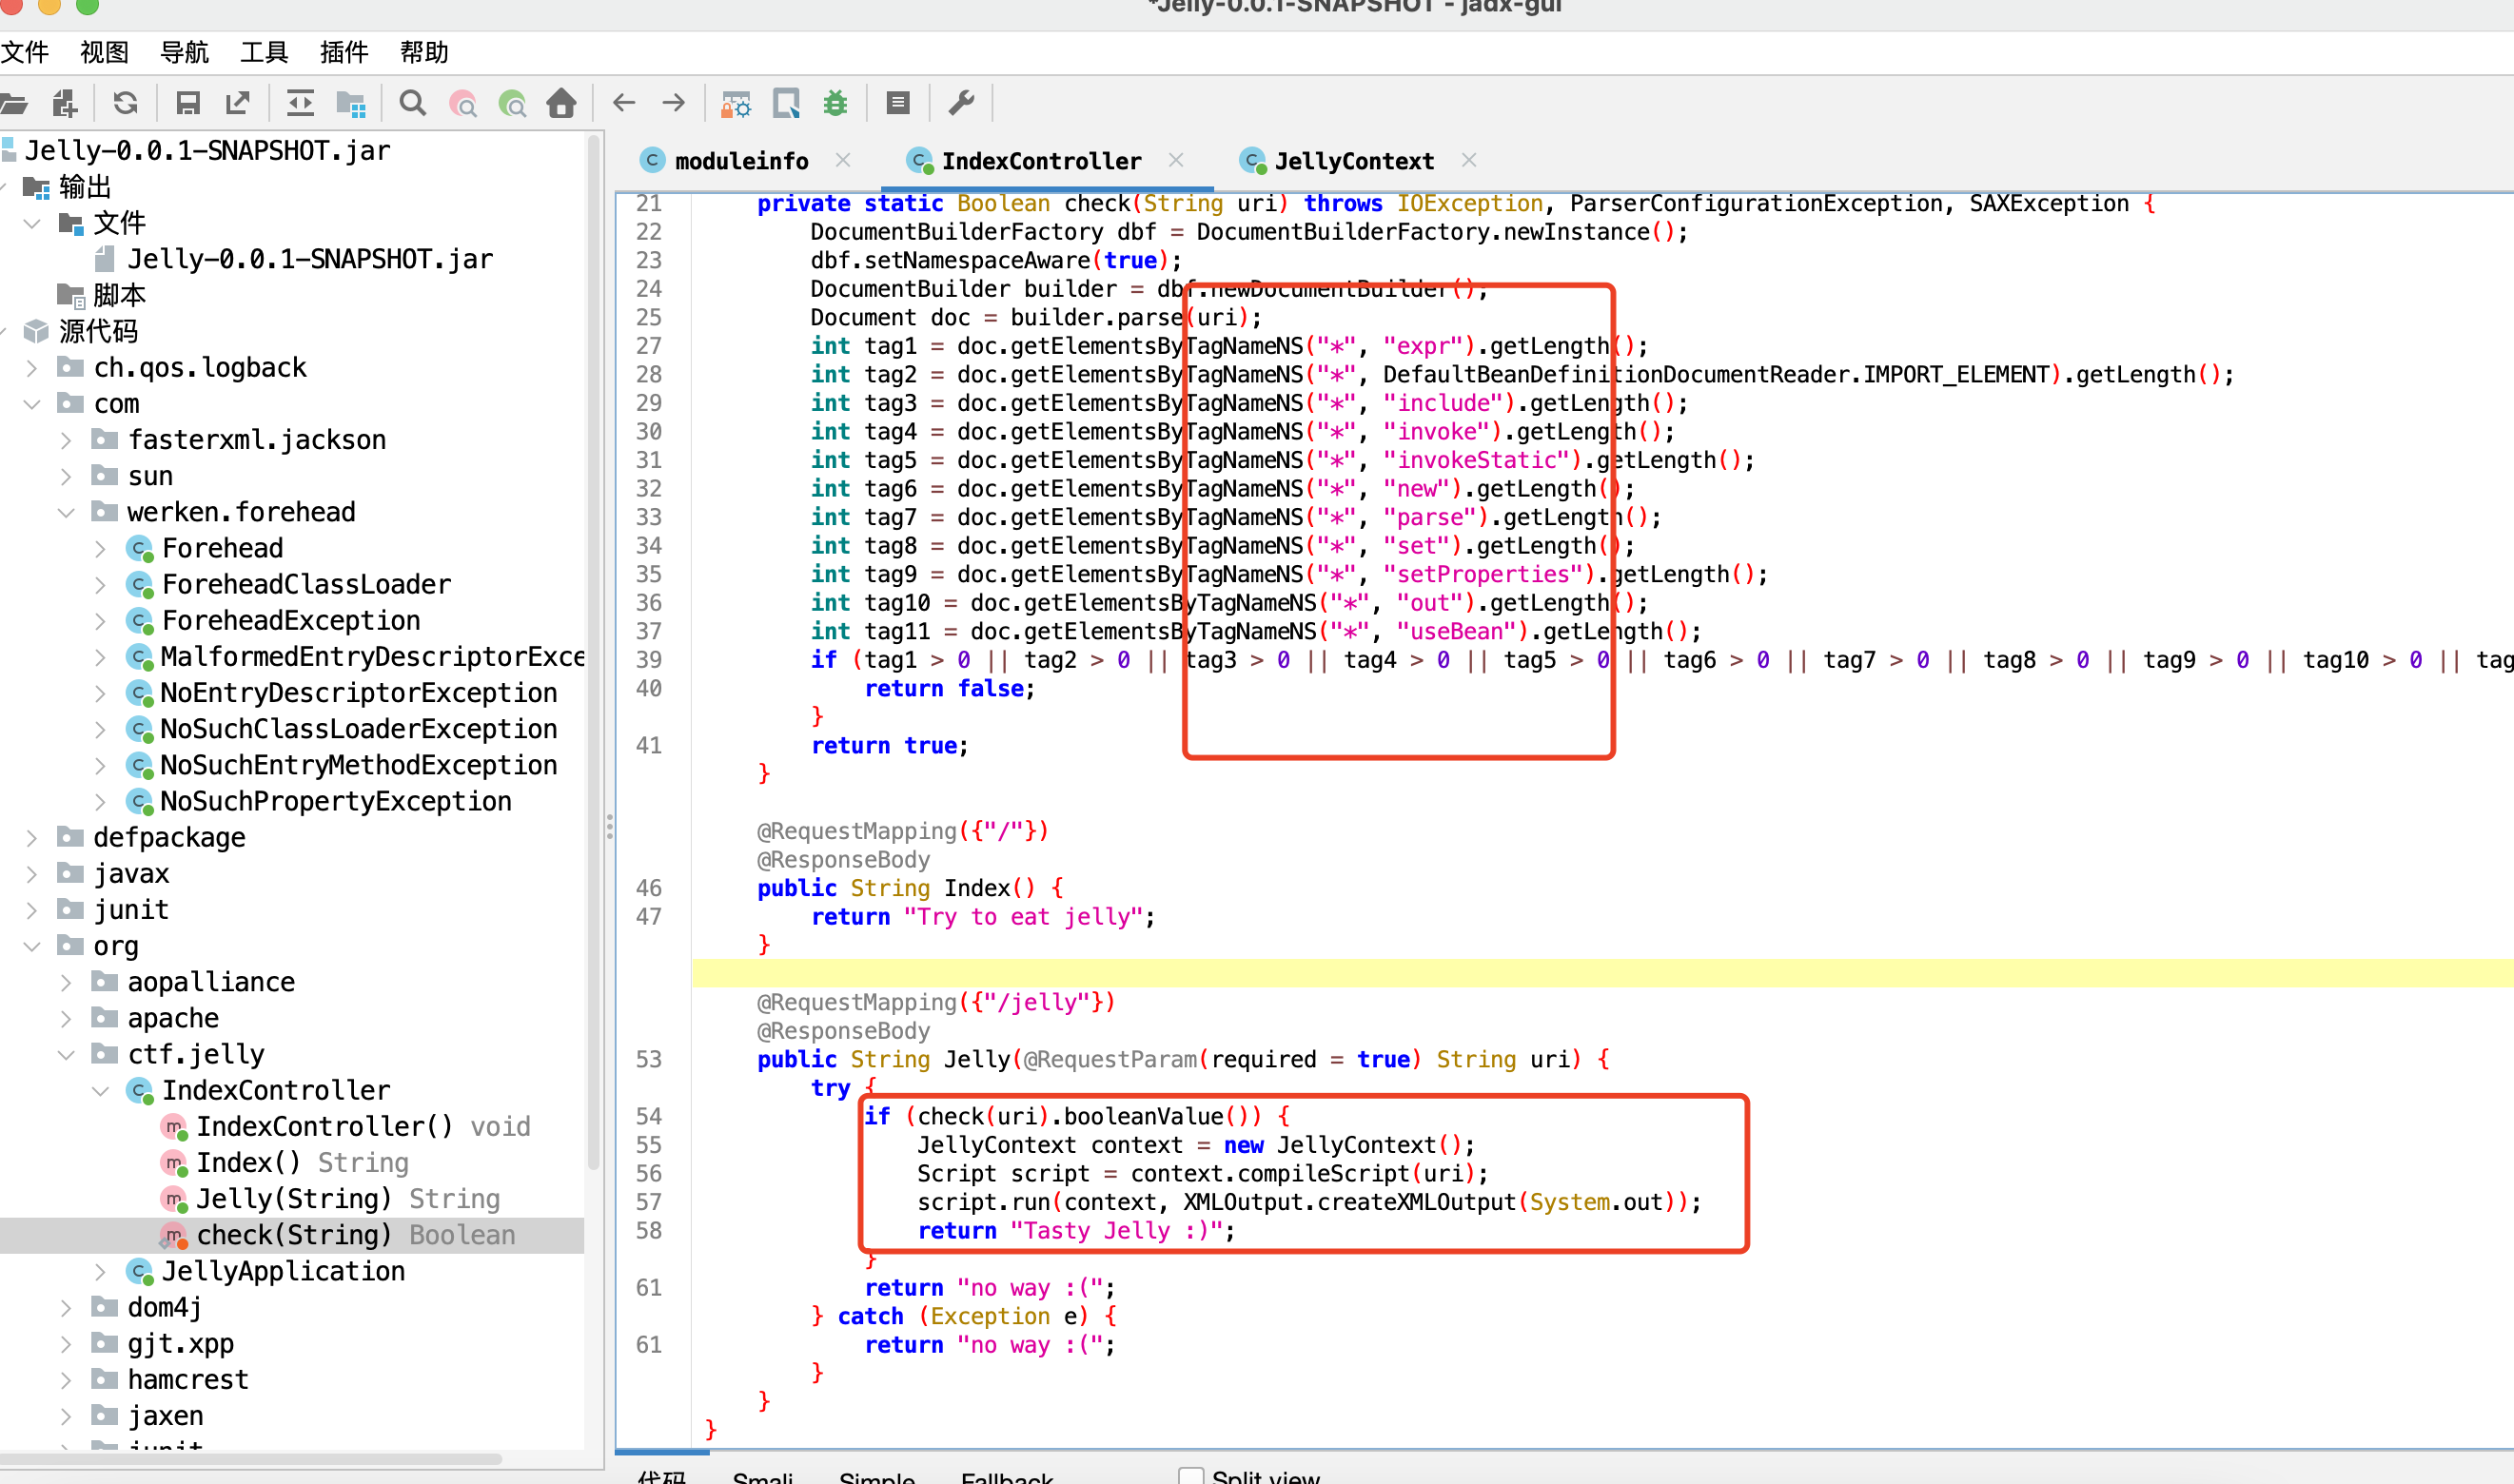Expand the javax package
This screenshot has width=2514, height=1484.
click(32, 874)
